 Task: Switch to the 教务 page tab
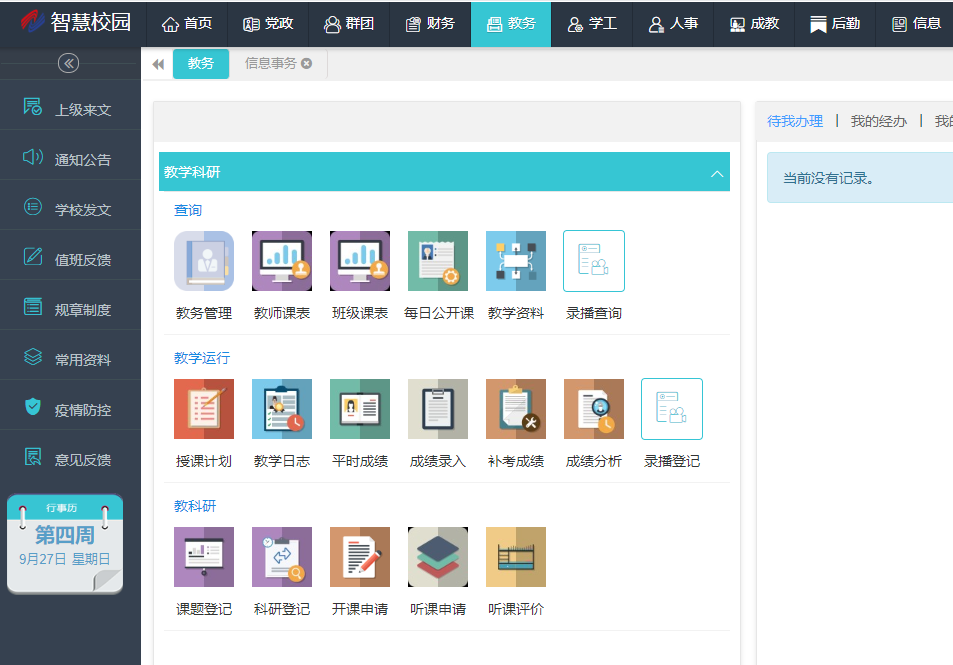coord(201,64)
